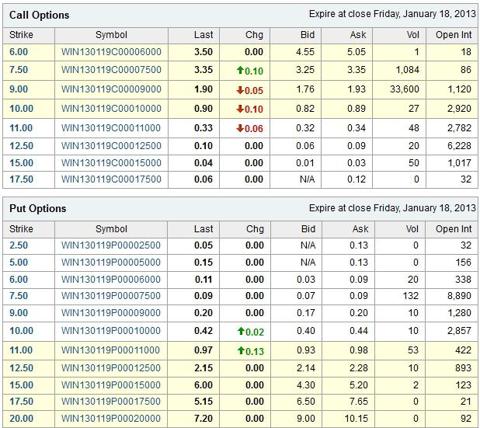This screenshot has width=480, height=428.
Task: Open put symbol WIN130119P00002500
Action: pyautogui.click(x=111, y=245)
